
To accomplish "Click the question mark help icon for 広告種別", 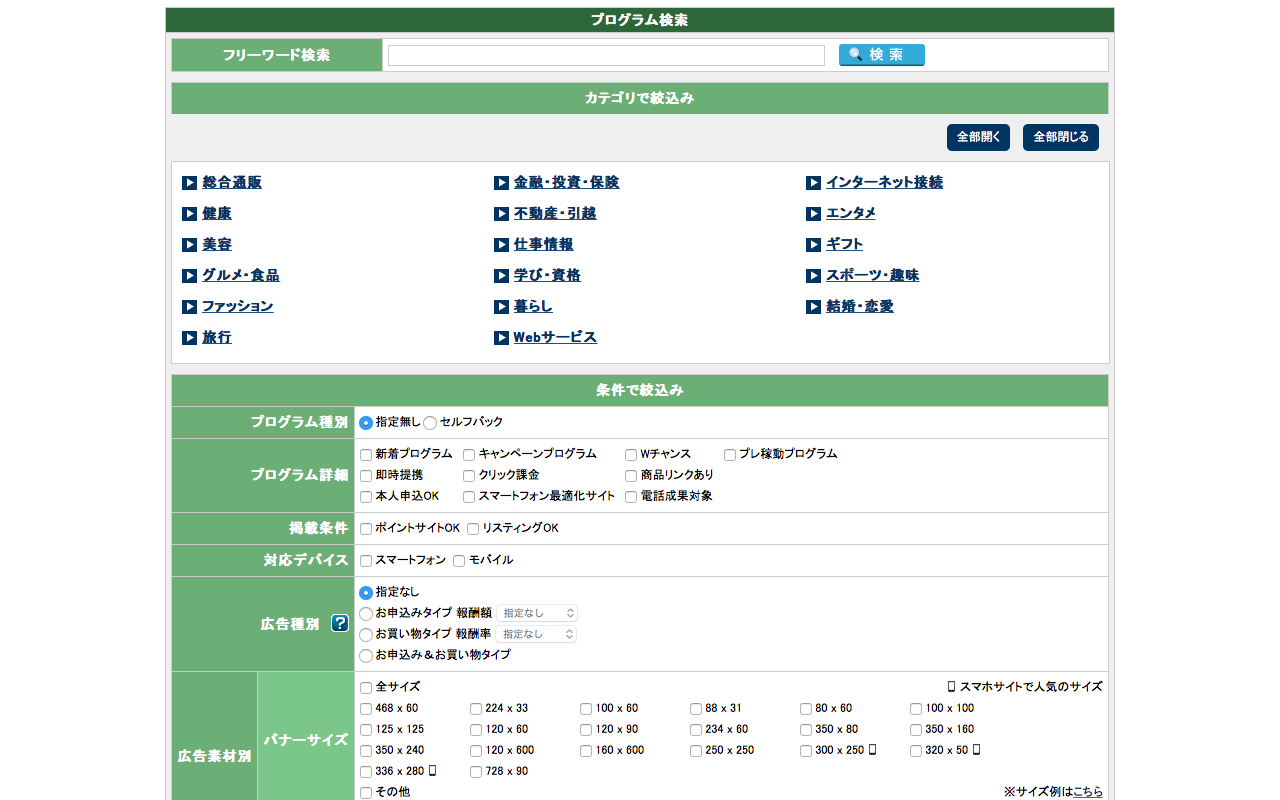I will pos(340,623).
